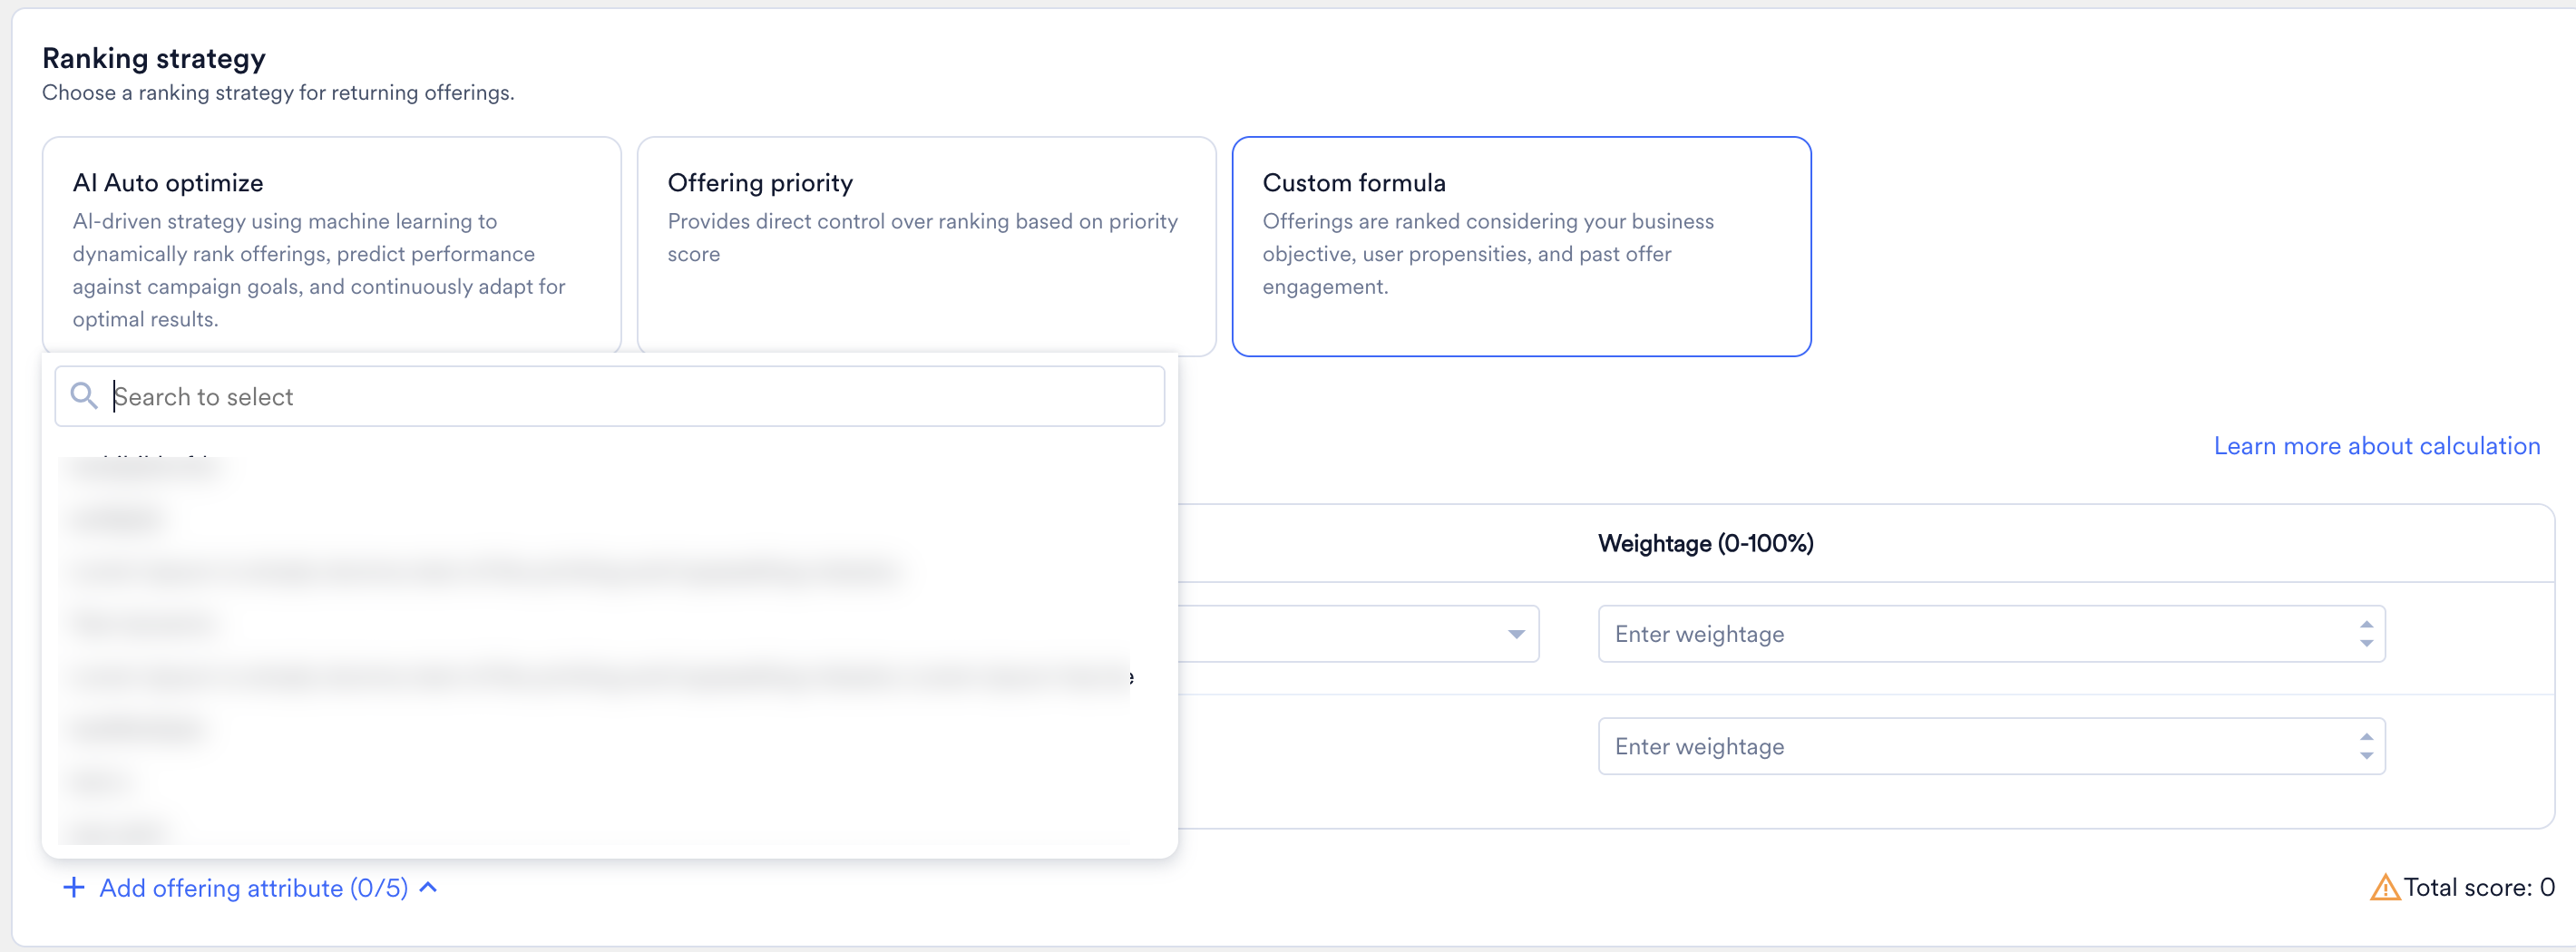Open Learn more about calculation link
This screenshot has height=952, width=2576.
pos(2376,446)
